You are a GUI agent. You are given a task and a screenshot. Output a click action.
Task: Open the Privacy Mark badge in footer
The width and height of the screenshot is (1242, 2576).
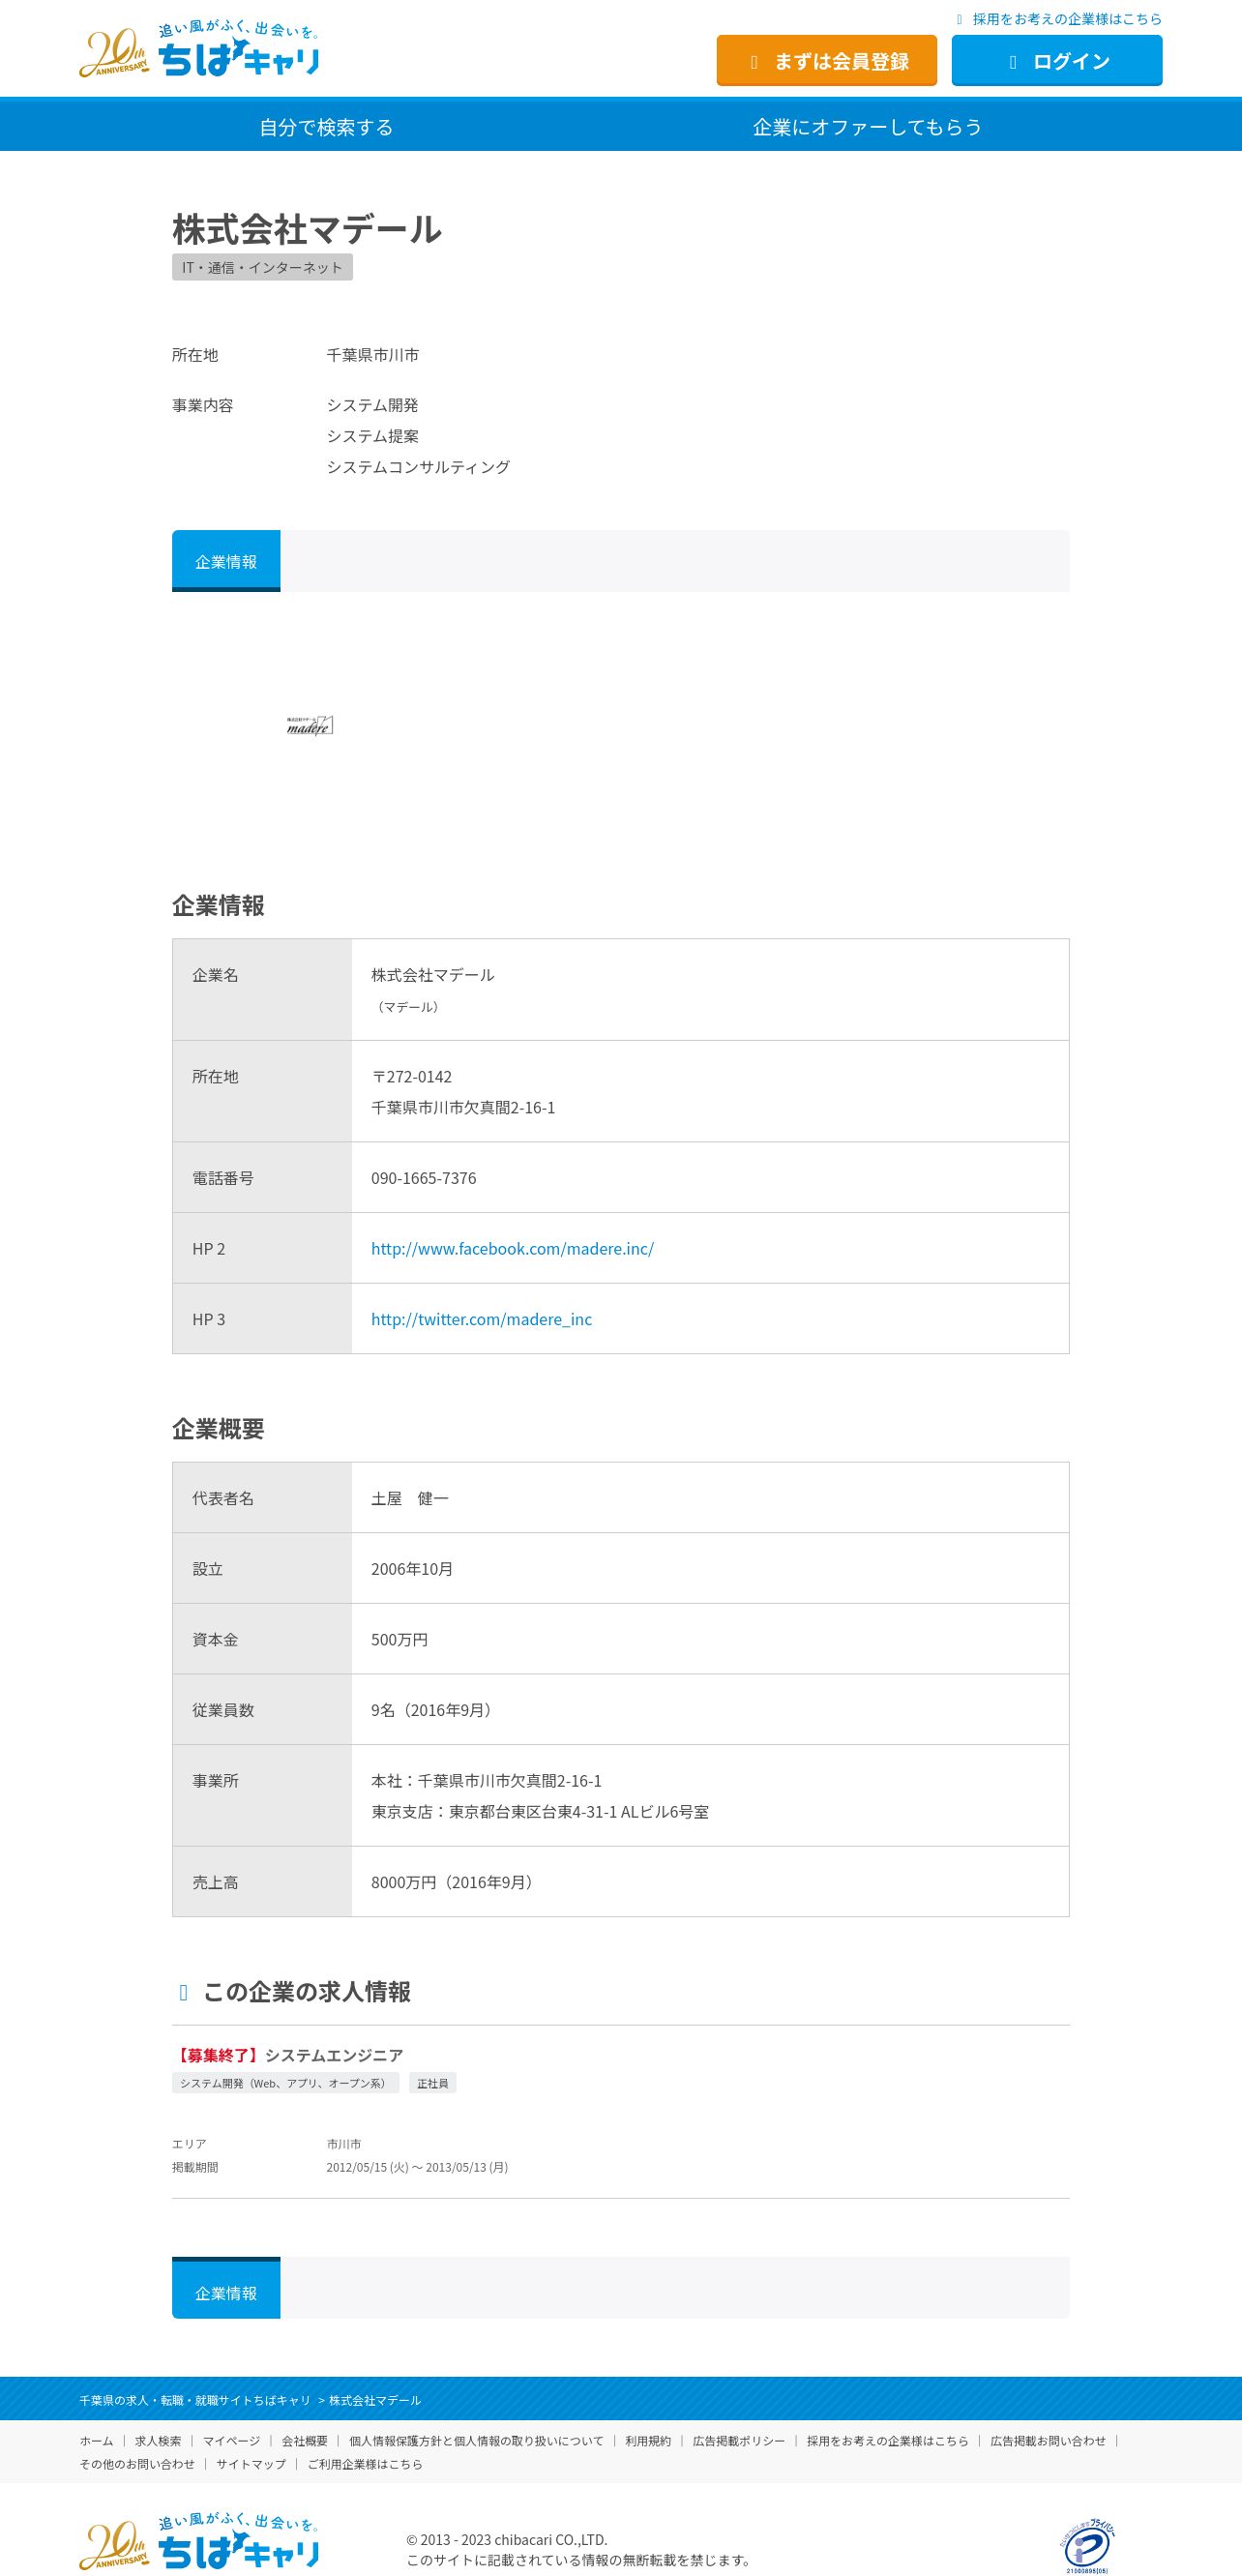point(1087,2546)
